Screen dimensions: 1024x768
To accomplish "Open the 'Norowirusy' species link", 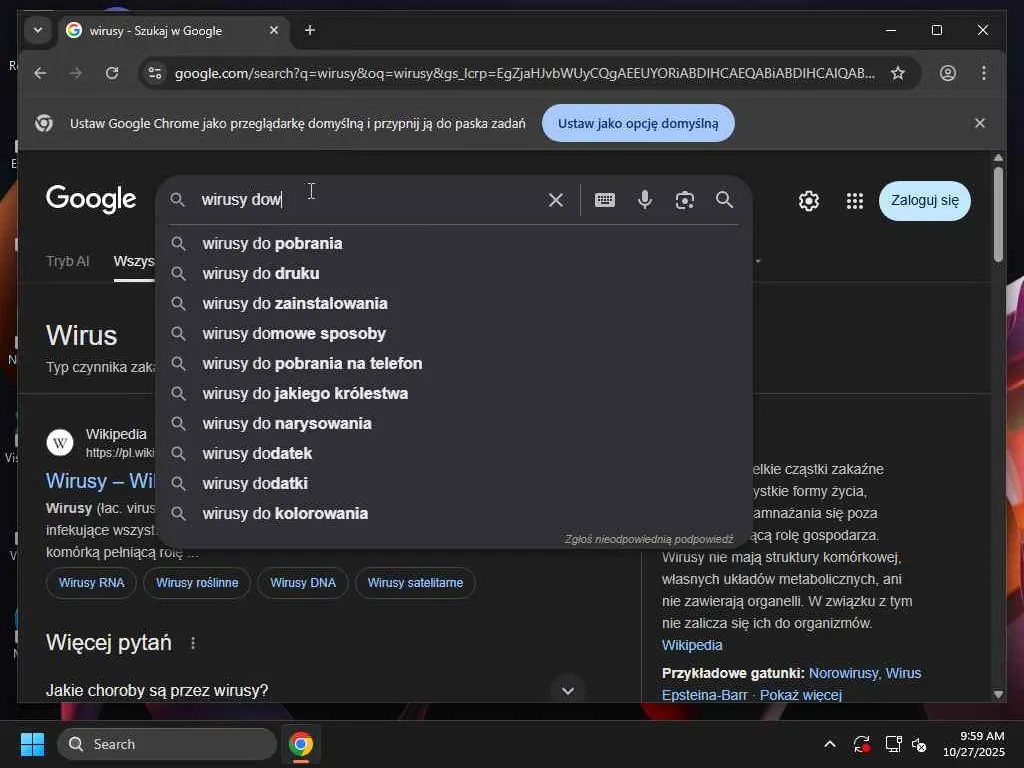I will click(x=844, y=673).
